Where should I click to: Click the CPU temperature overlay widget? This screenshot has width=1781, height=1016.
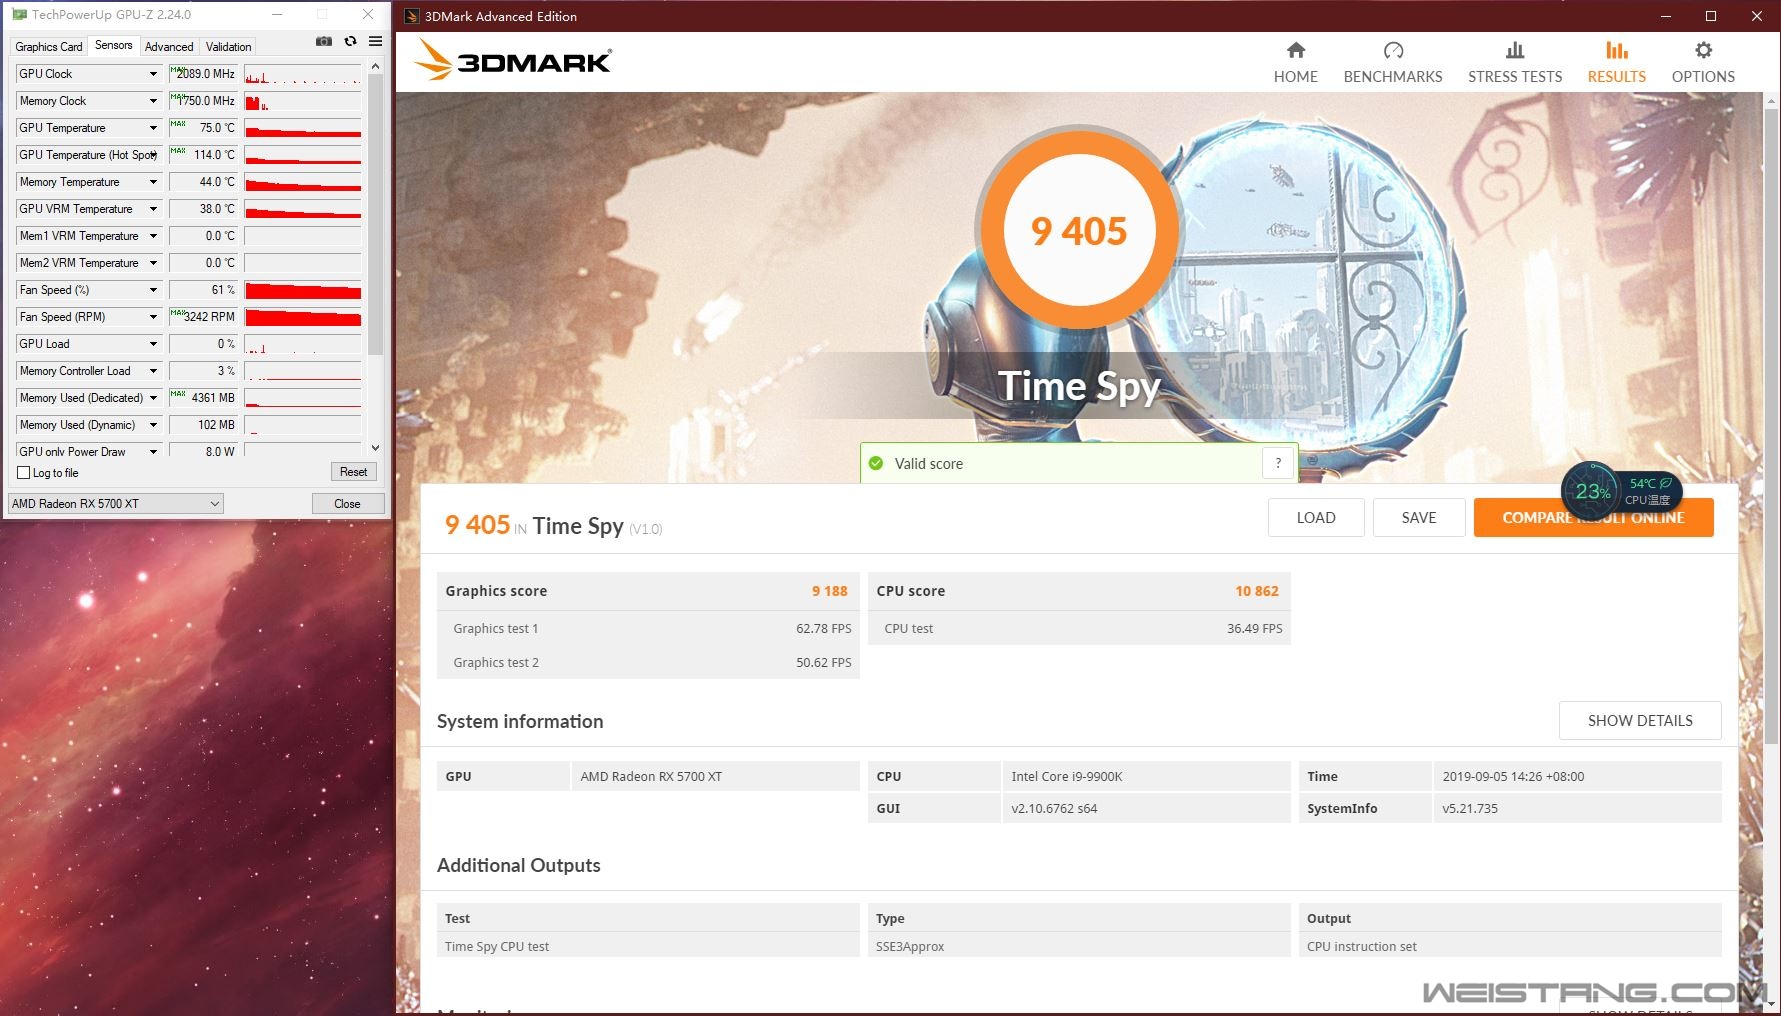(1621, 491)
